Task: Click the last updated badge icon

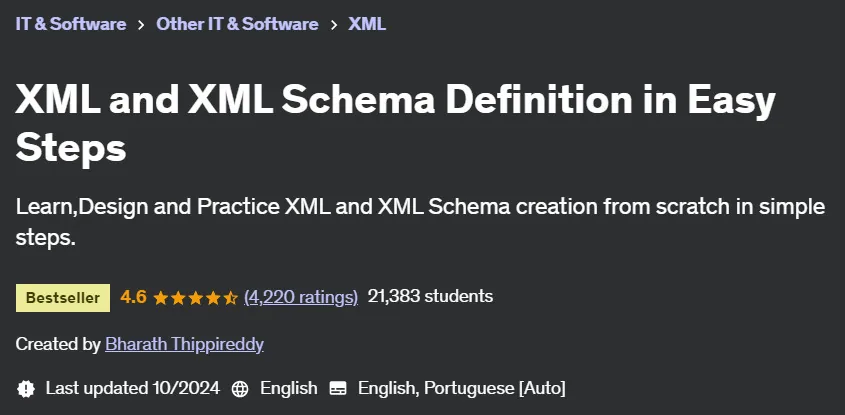Action: coord(25,389)
